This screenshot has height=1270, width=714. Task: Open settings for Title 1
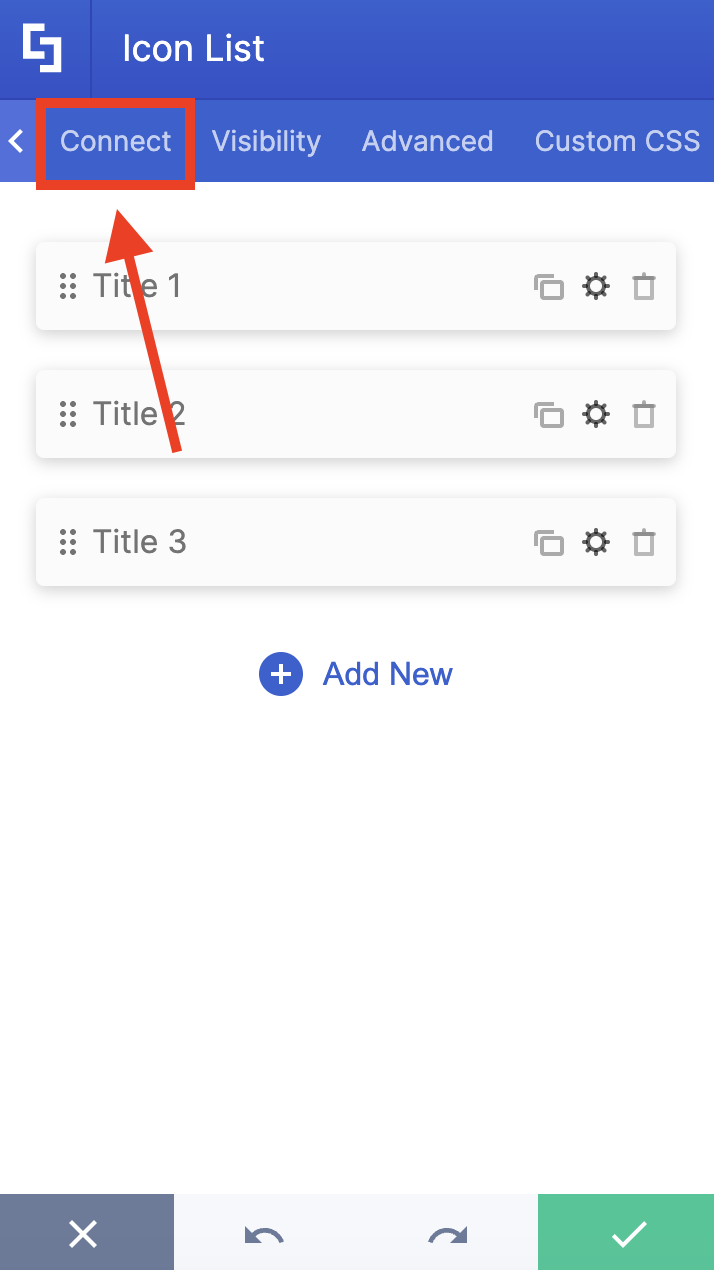(x=596, y=286)
